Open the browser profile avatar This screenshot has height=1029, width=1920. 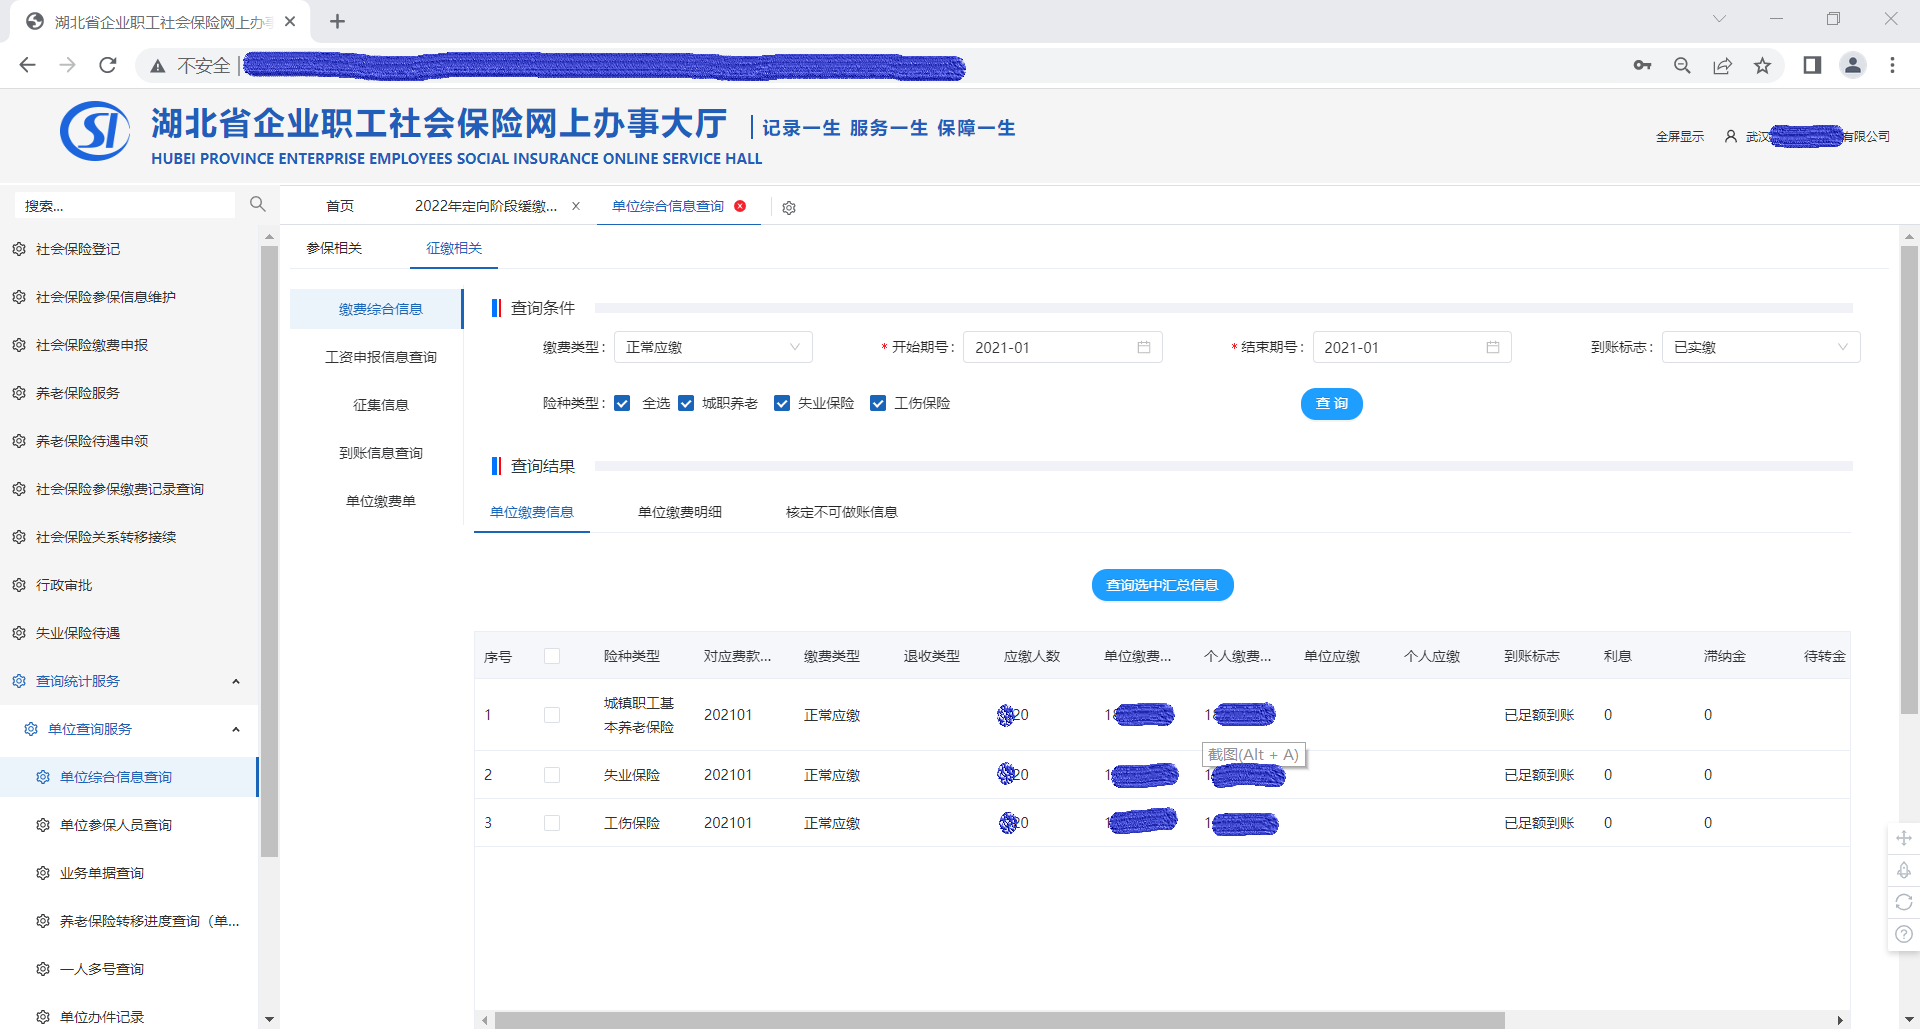pyautogui.click(x=1853, y=65)
